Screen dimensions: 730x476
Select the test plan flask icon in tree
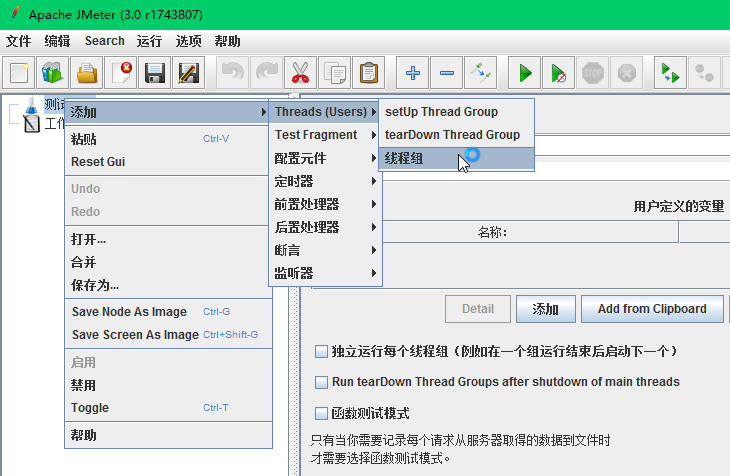pos(31,106)
